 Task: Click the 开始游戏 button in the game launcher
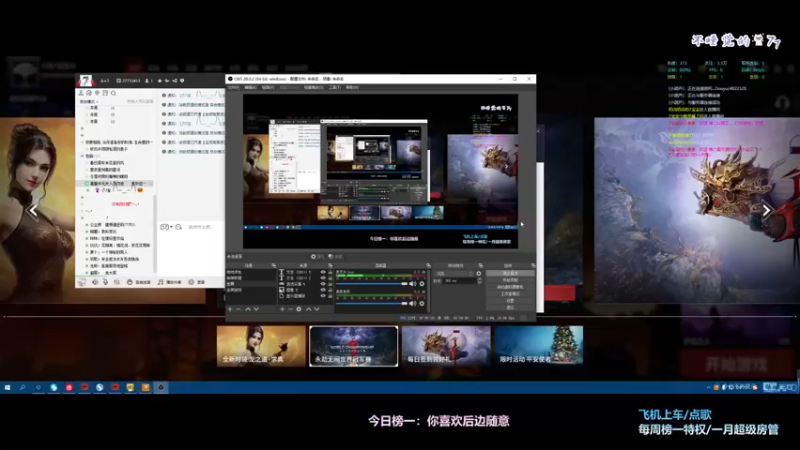(x=736, y=364)
